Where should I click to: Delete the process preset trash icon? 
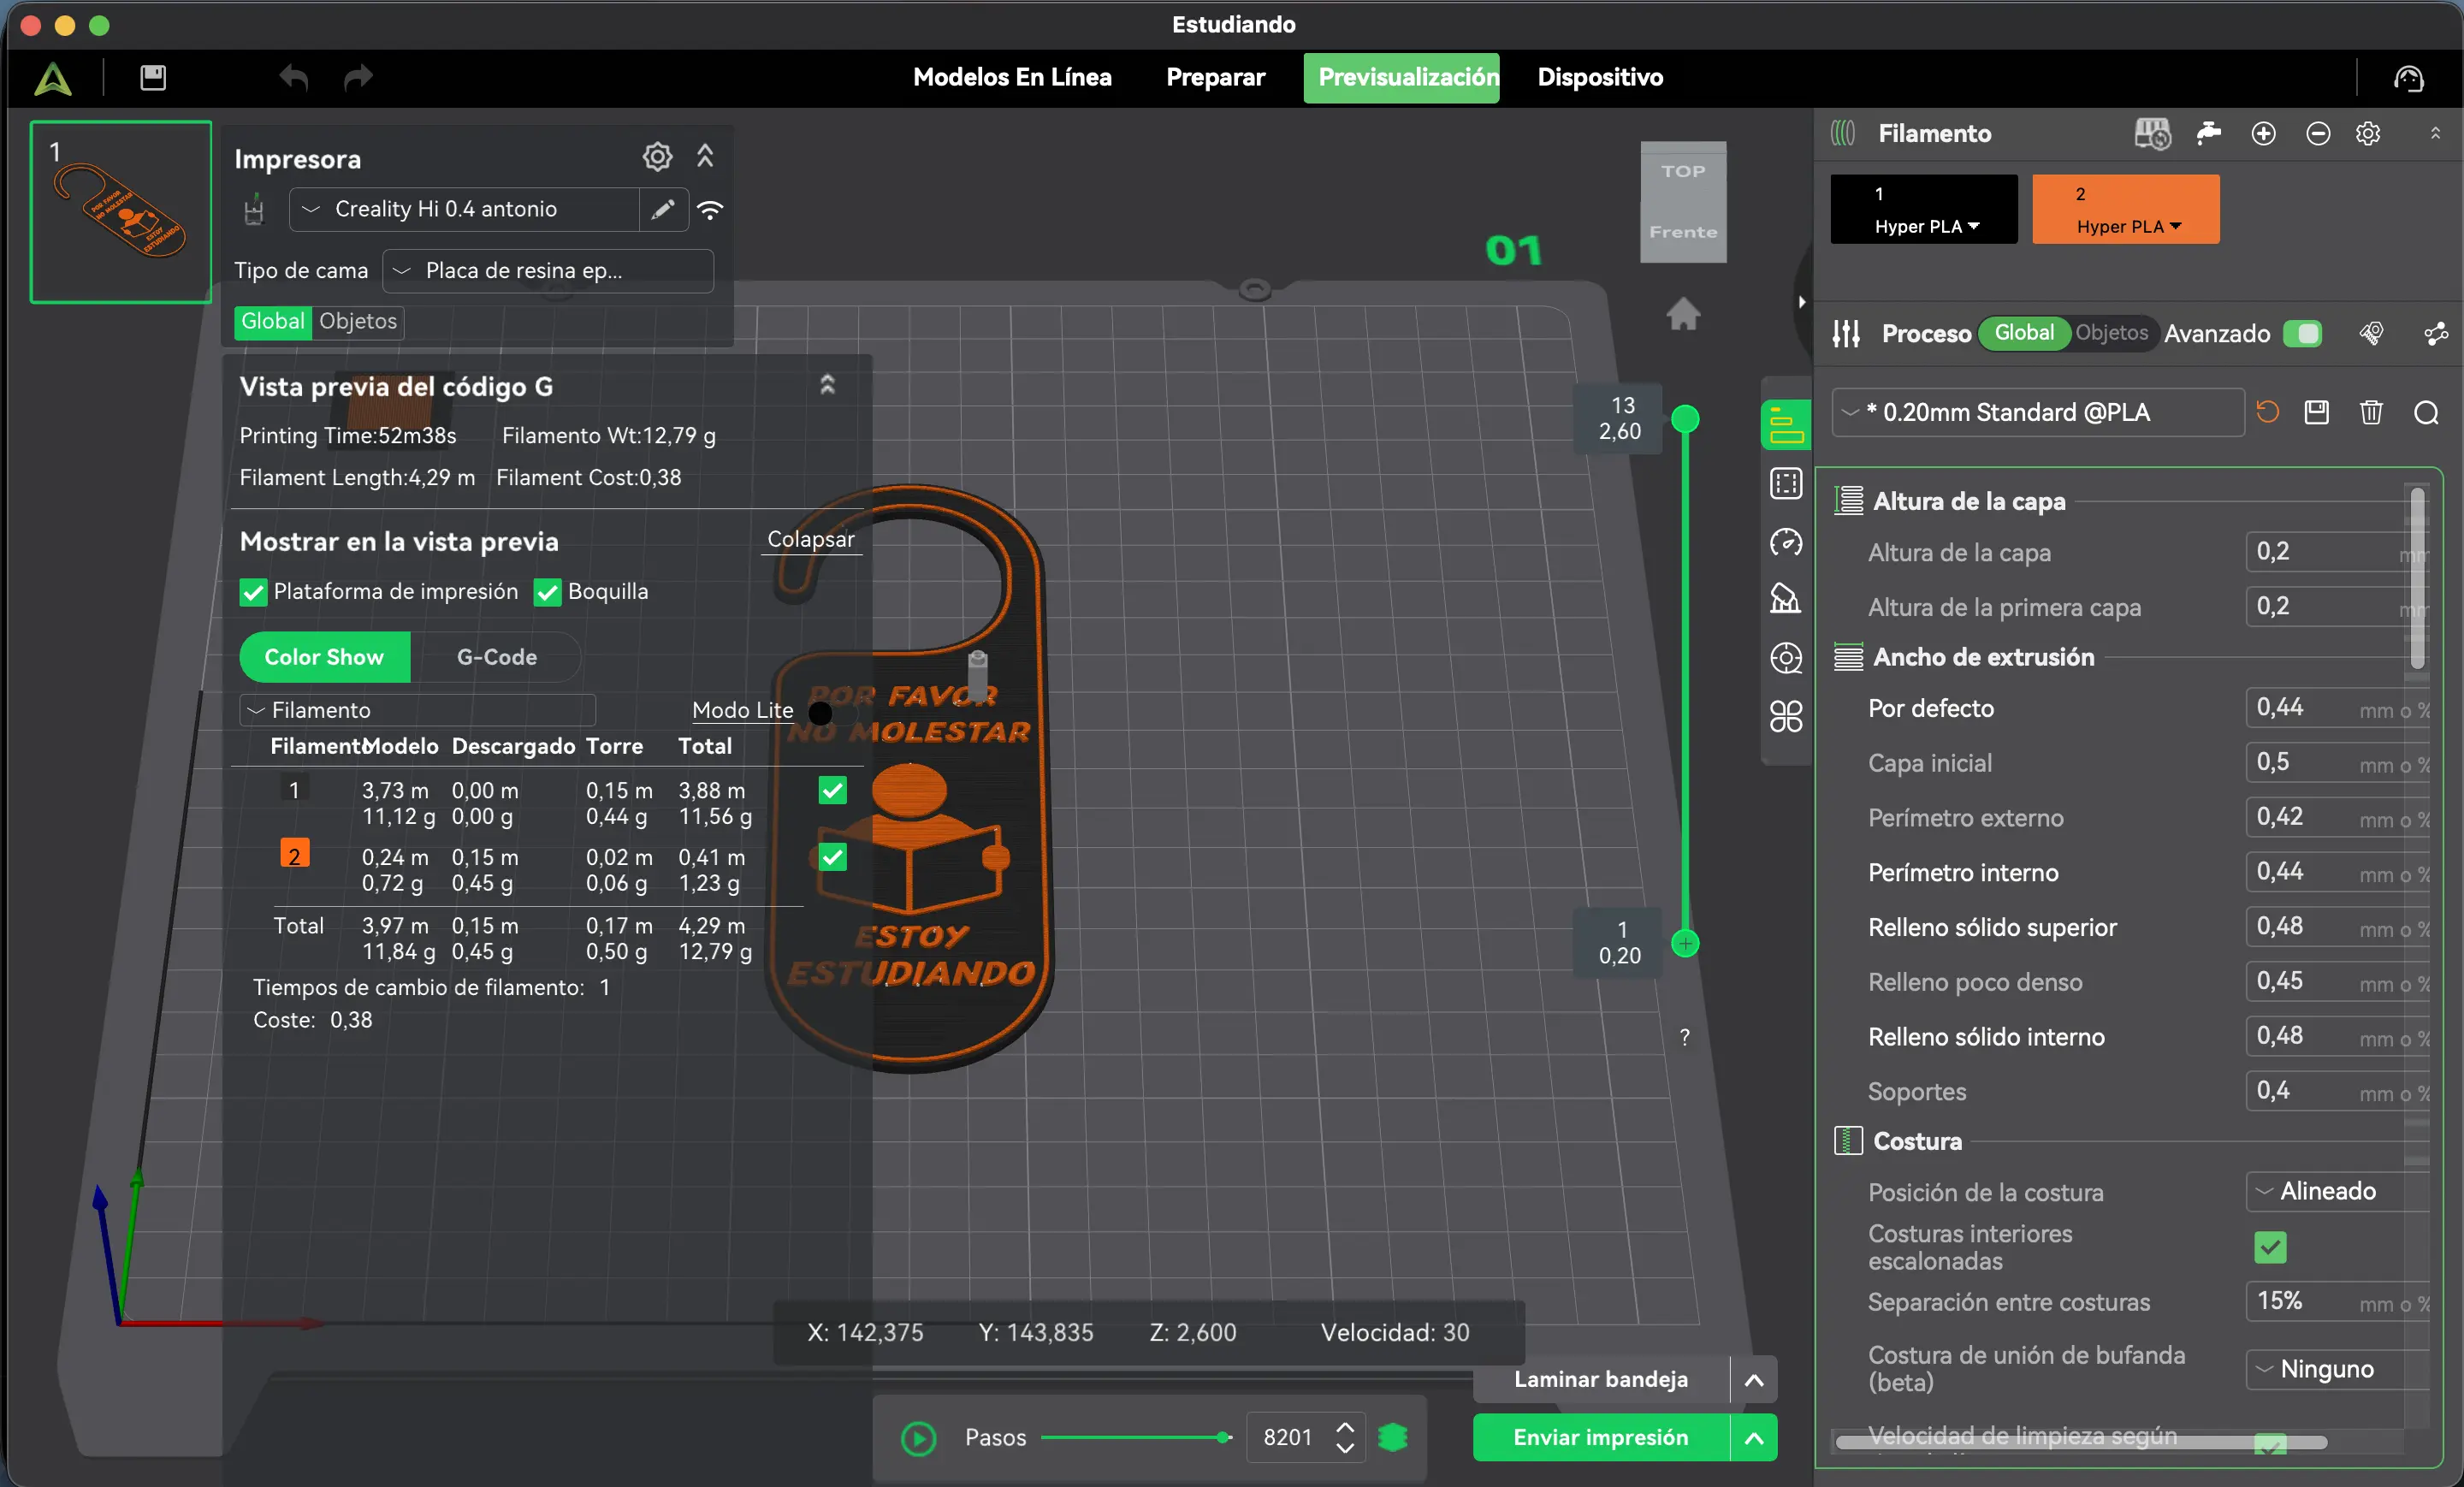pos(2371,412)
